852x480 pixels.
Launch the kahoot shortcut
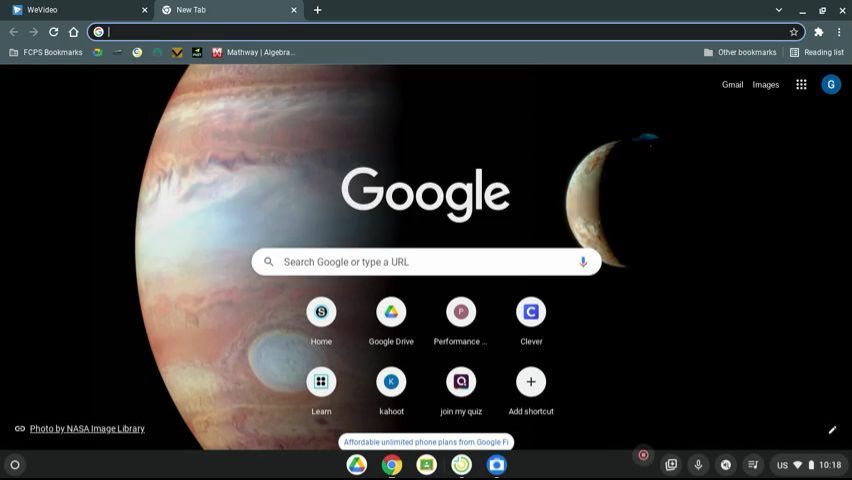[x=391, y=382]
